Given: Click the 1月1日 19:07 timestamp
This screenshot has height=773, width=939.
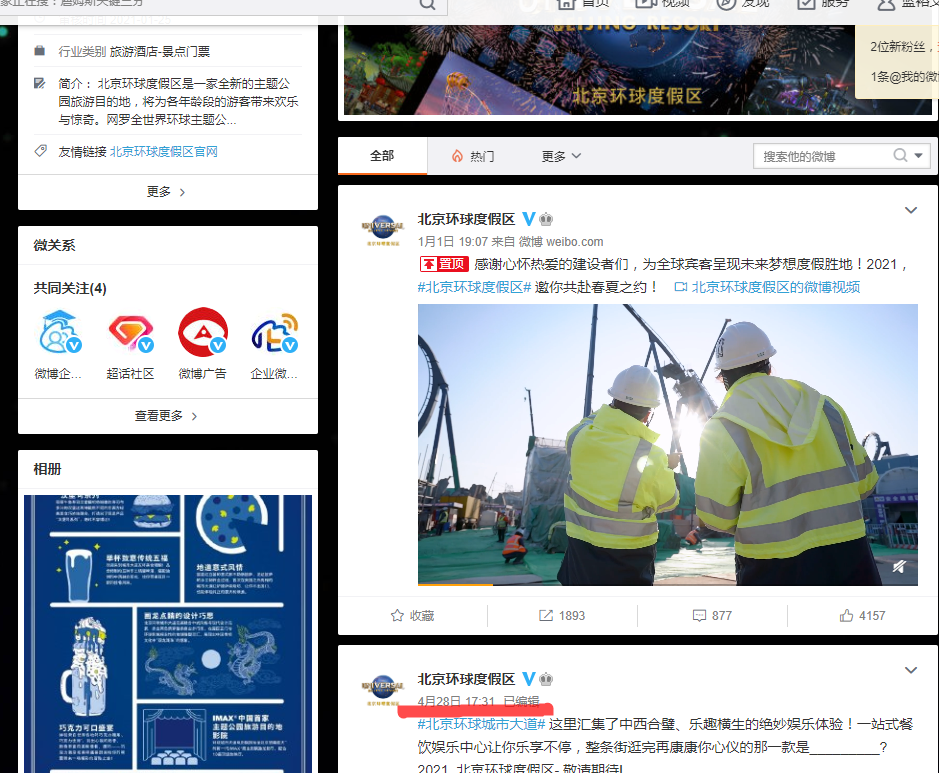Looking at the screenshot, I should [452, 242].
